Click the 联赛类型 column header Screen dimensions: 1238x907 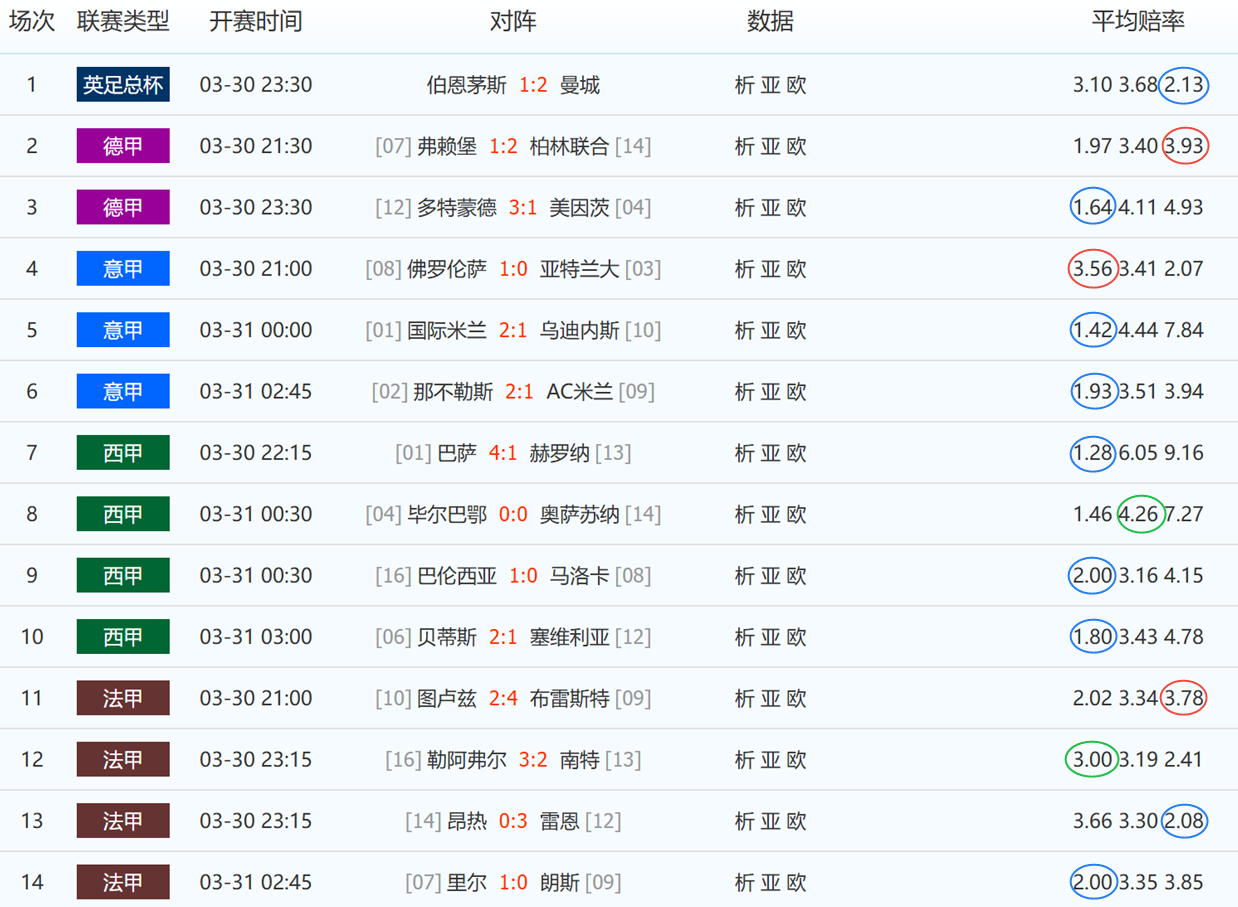(x=123, y=21)
